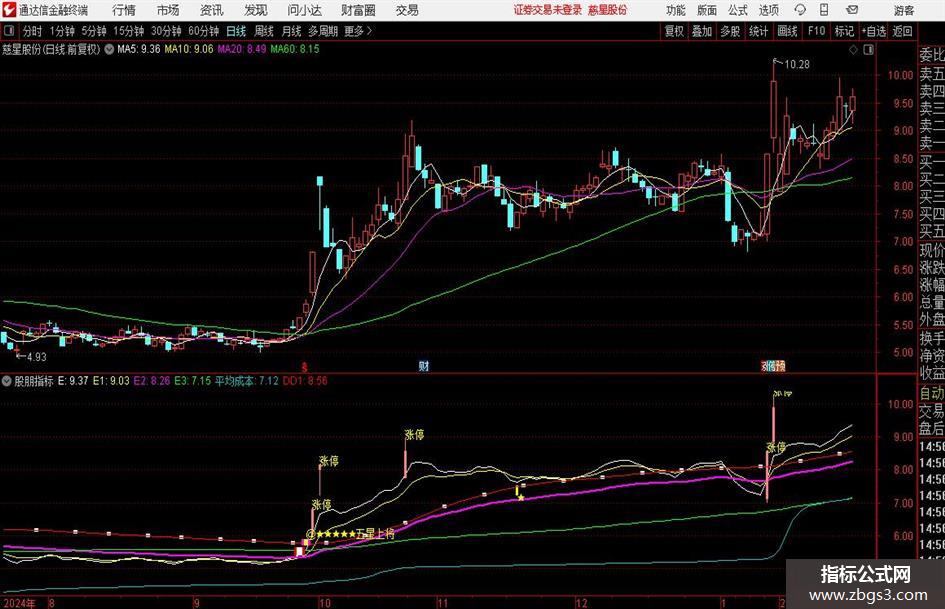Toggle 复权 price adjustment
This screenshot has width=945, height=609.
[x=674, y=31]
